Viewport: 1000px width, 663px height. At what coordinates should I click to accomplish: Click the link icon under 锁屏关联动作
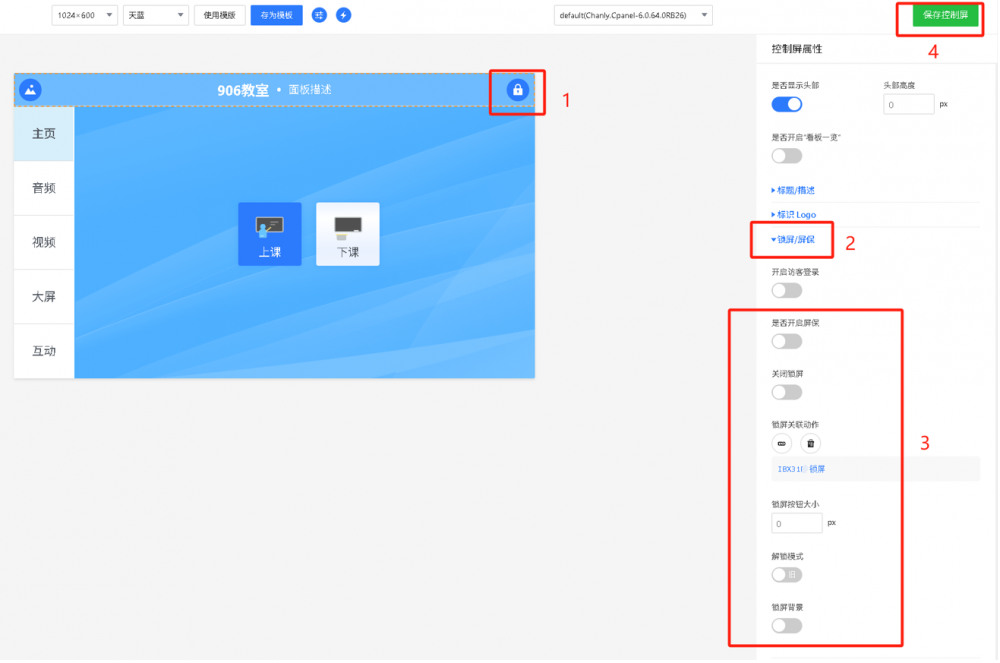782,443
